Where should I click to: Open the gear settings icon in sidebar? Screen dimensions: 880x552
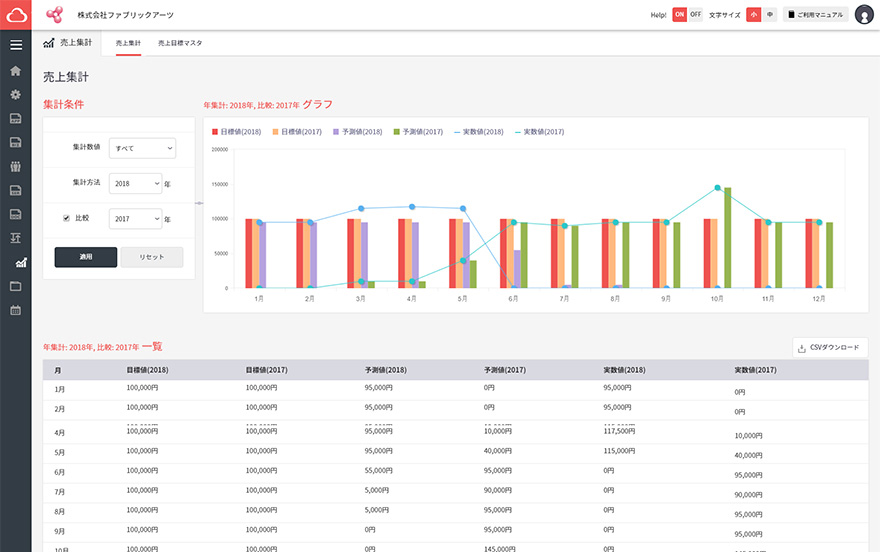tap(16, 94)
